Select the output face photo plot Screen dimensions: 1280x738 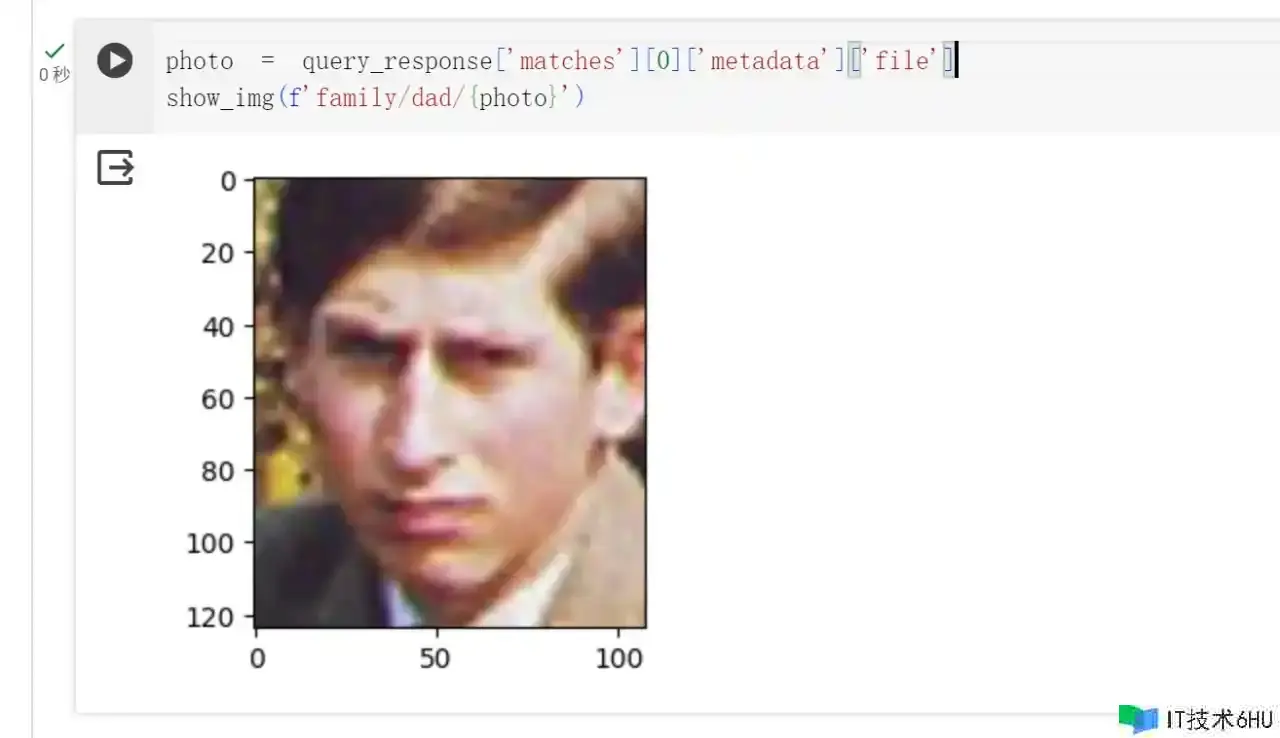pyautogui.click(x=450, y=402)
